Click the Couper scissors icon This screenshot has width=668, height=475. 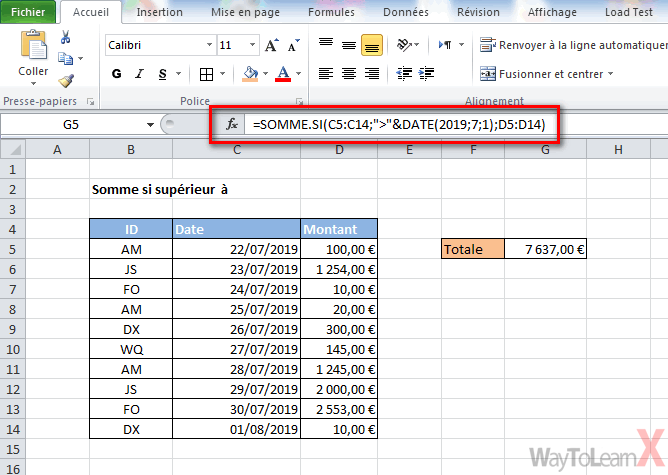65,37
